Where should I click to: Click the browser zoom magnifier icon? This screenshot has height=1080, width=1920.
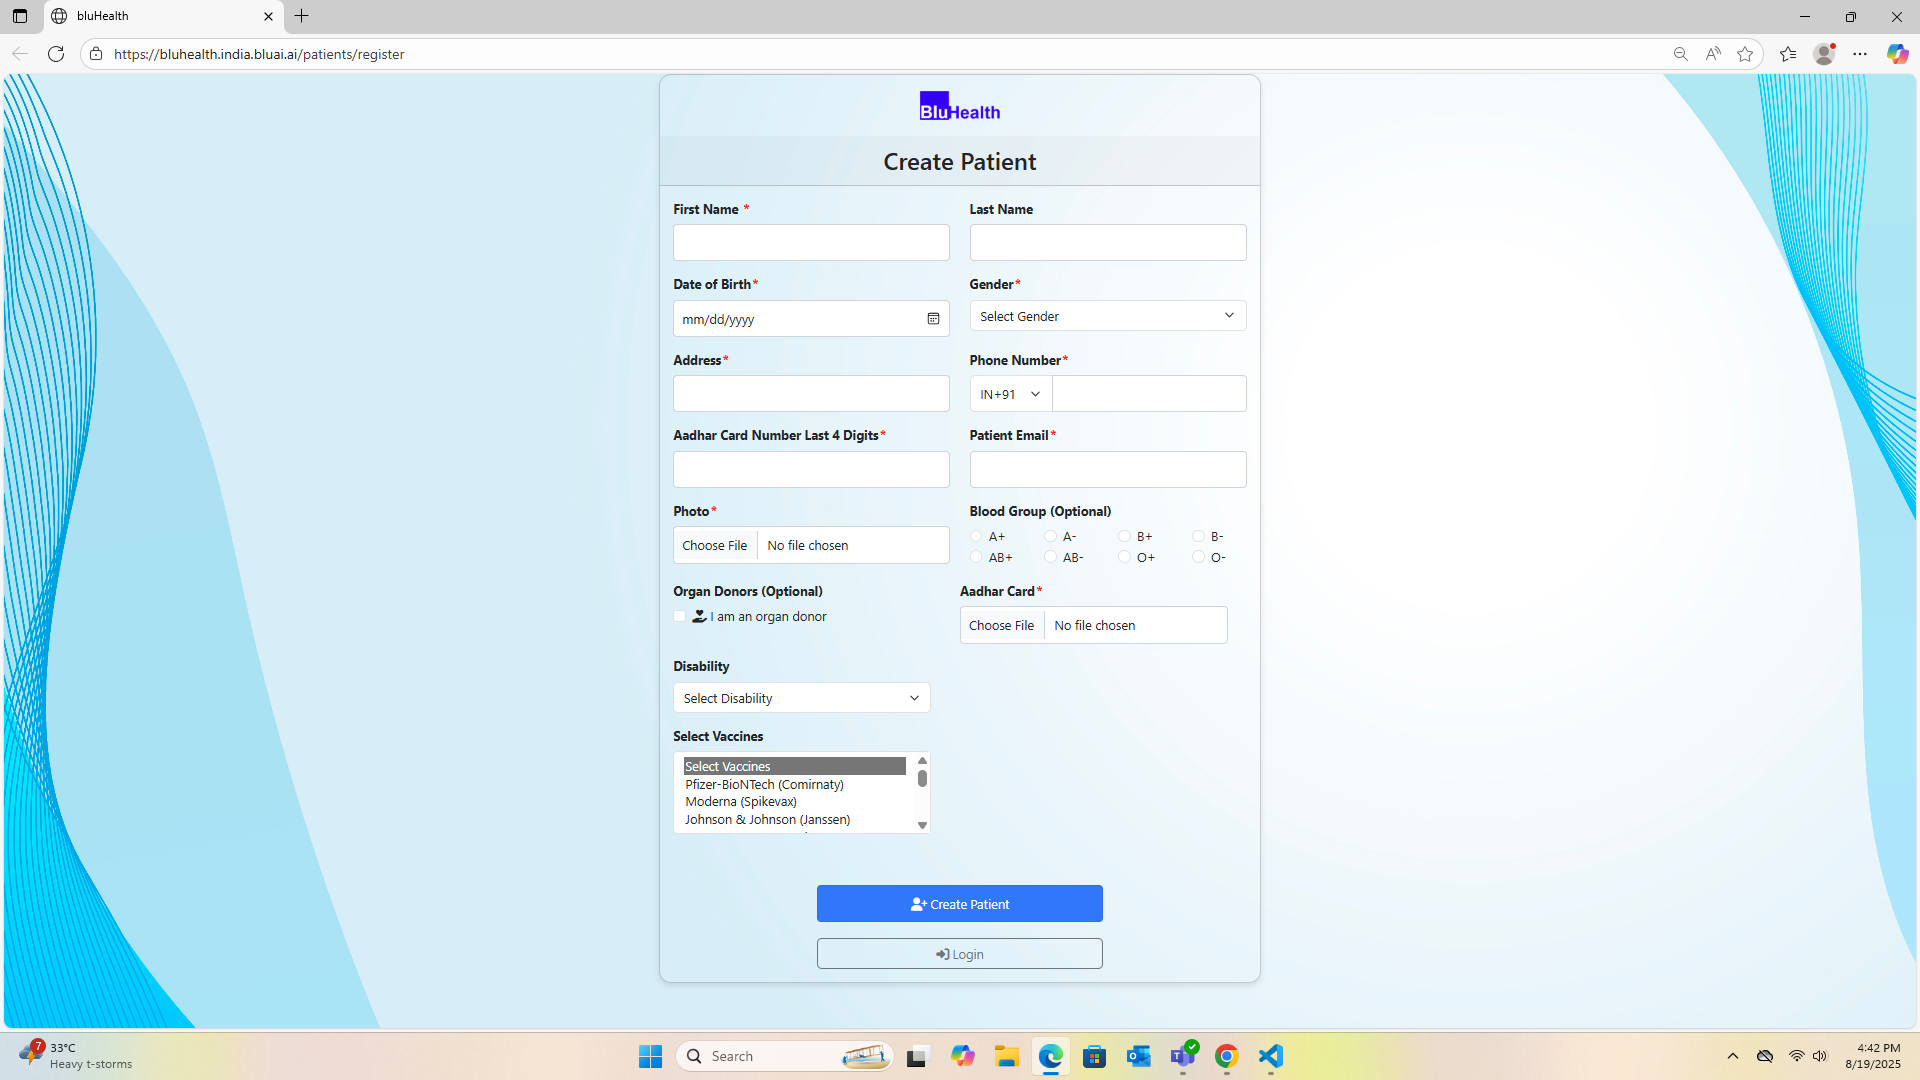coord(1680,54)
